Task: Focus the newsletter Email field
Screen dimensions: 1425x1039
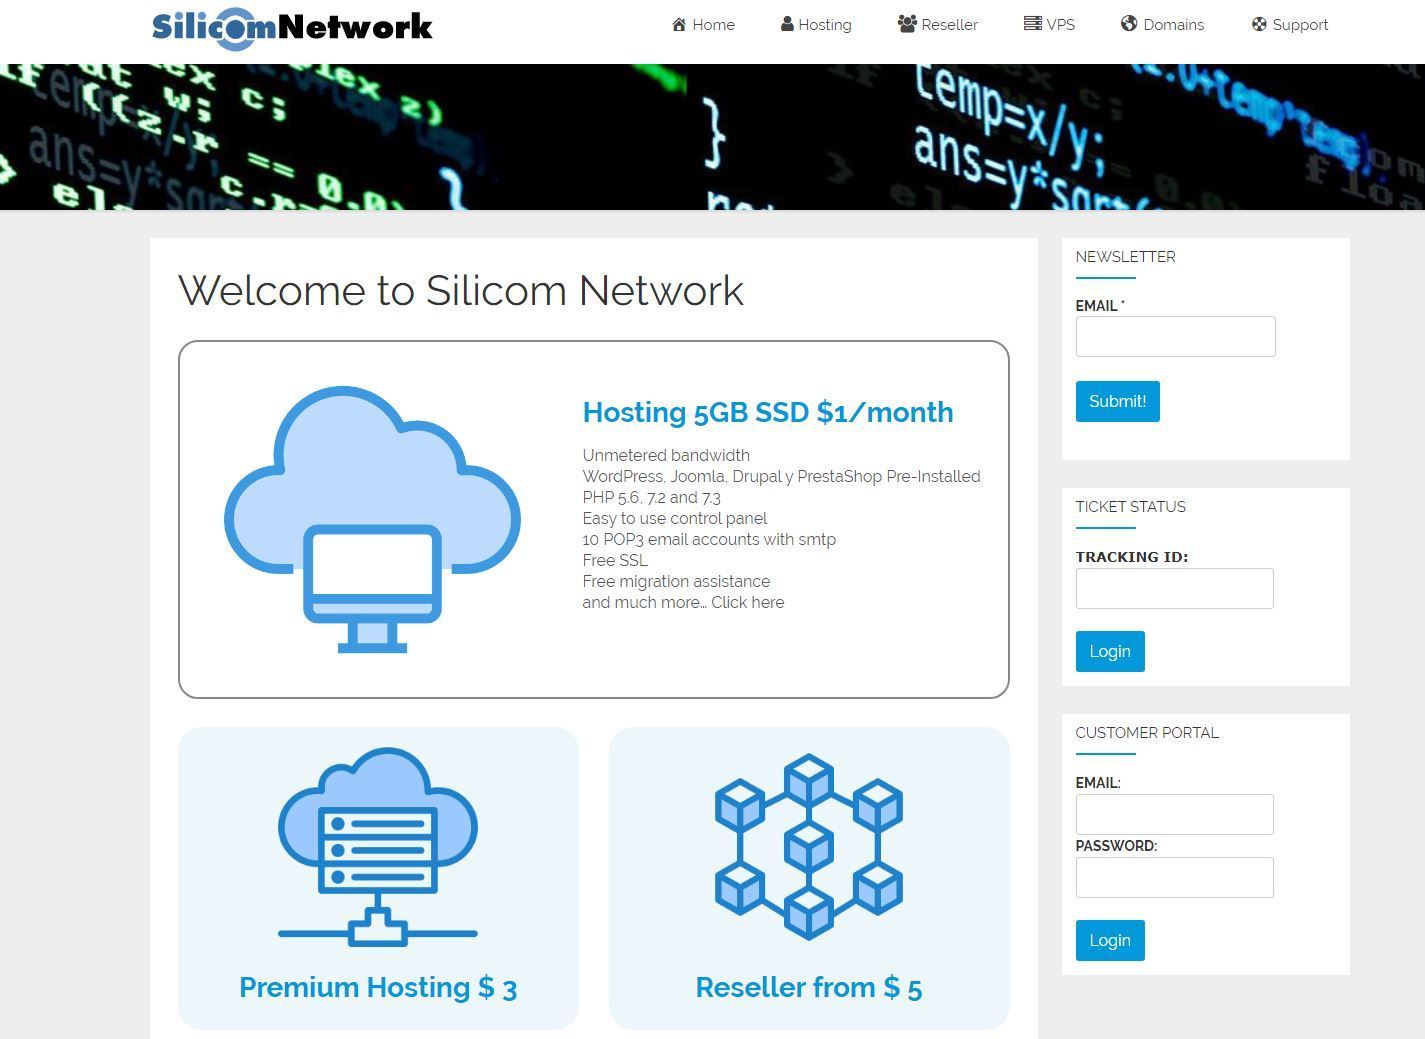Action: tap(1175, 336)
